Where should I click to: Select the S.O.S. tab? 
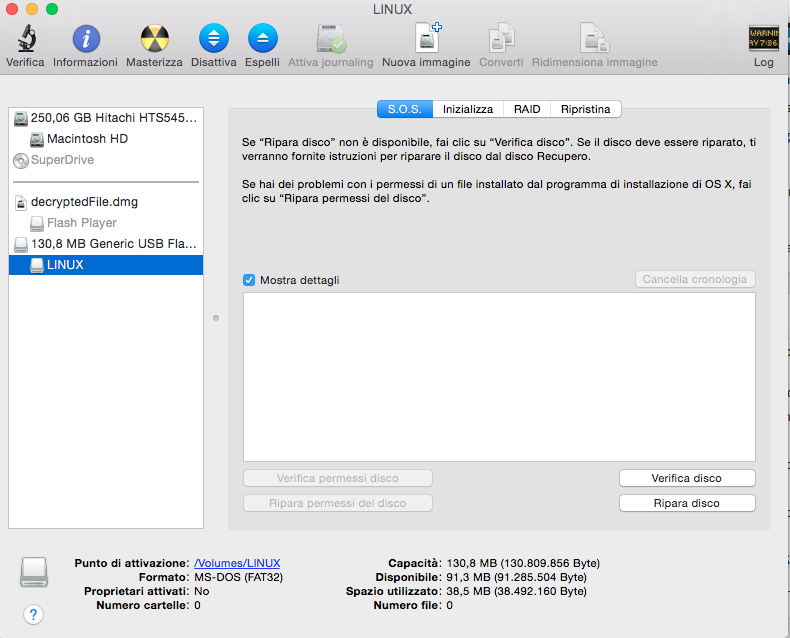point(405,109)
